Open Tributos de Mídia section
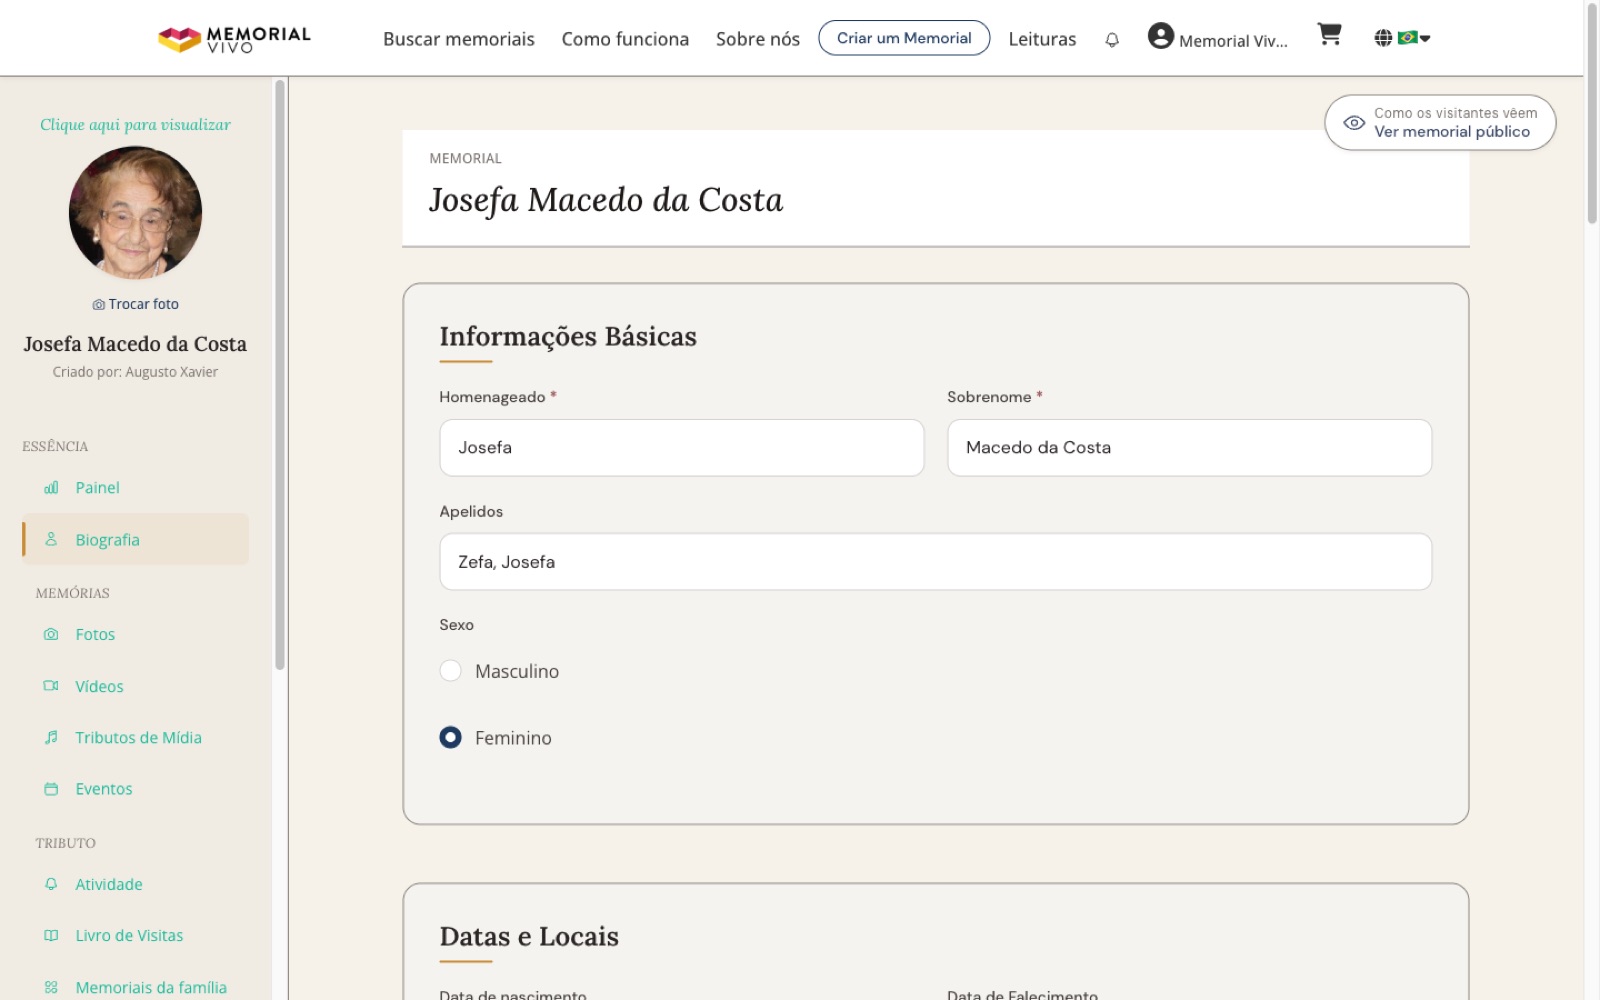1600x1000 pixels. point(135,737)
